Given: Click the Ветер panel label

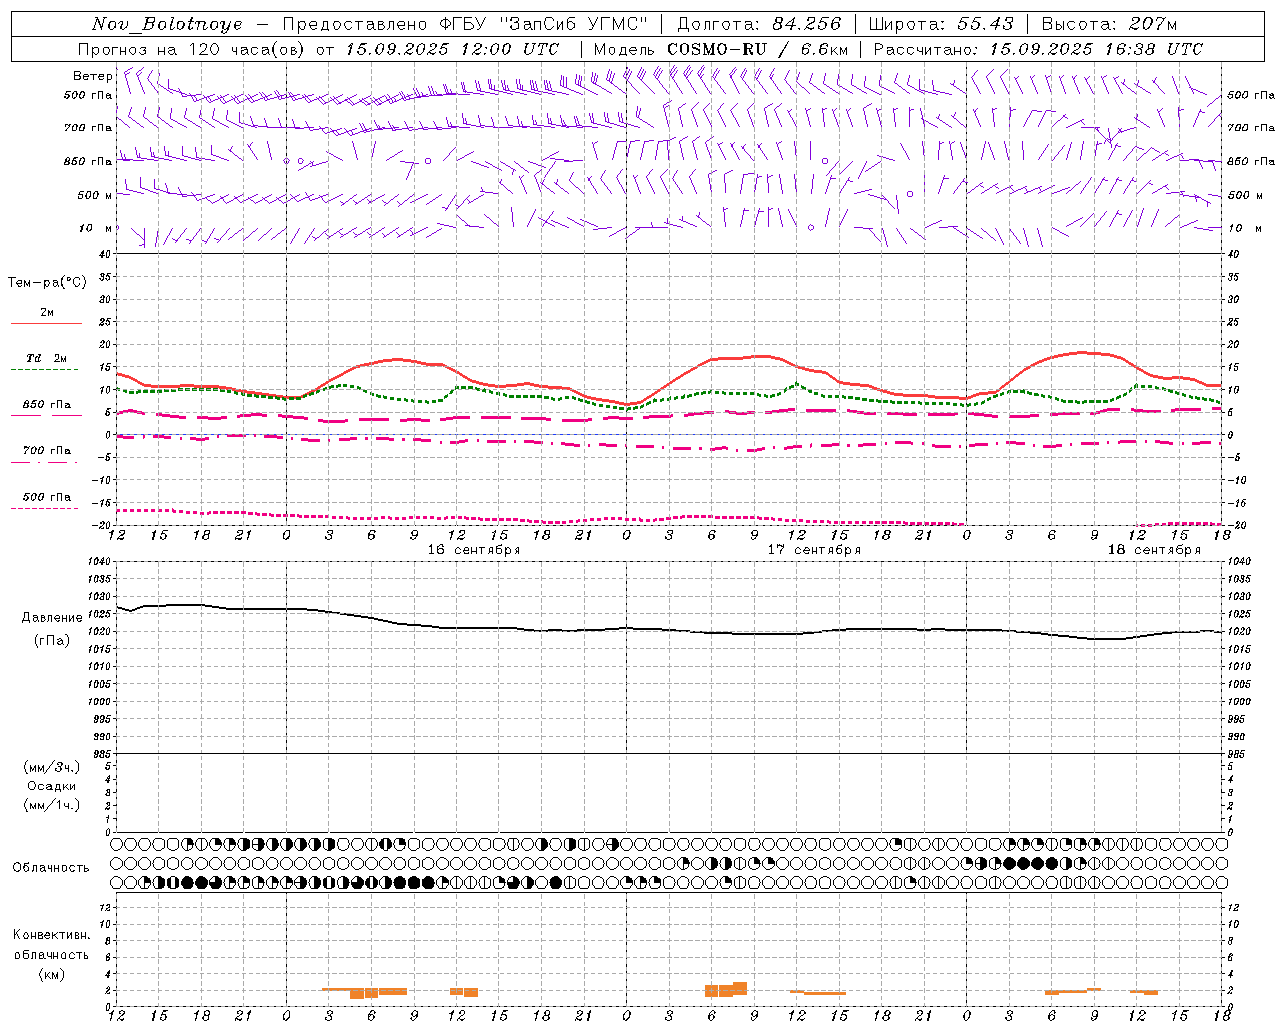Looking at the screenshot, I should (x=92, y=76).
